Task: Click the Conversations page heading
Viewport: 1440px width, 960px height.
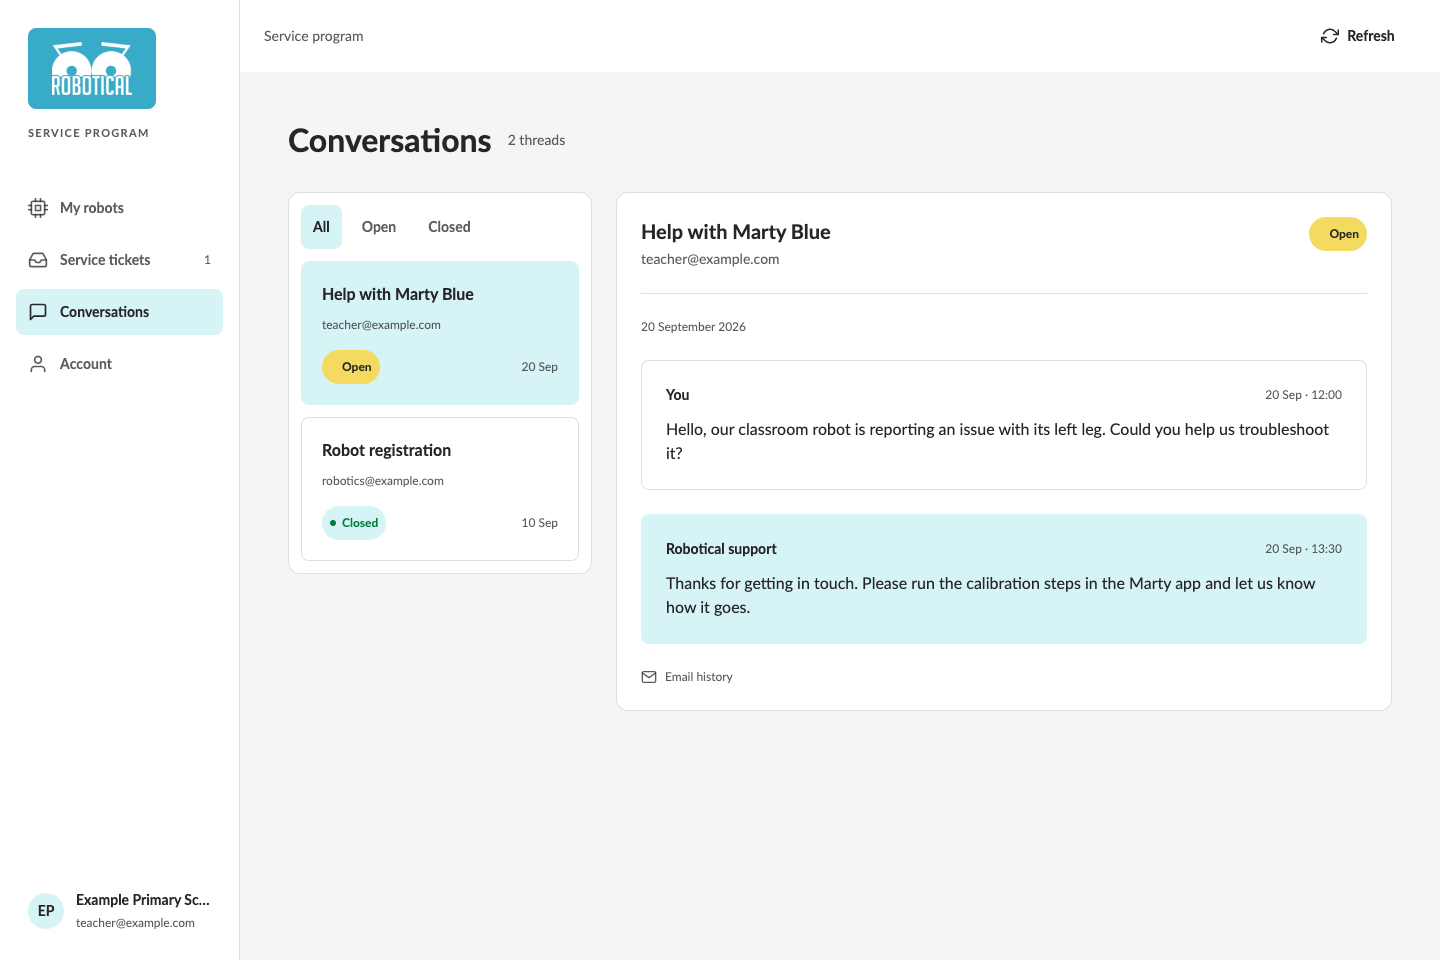Action: coord(390,141)
